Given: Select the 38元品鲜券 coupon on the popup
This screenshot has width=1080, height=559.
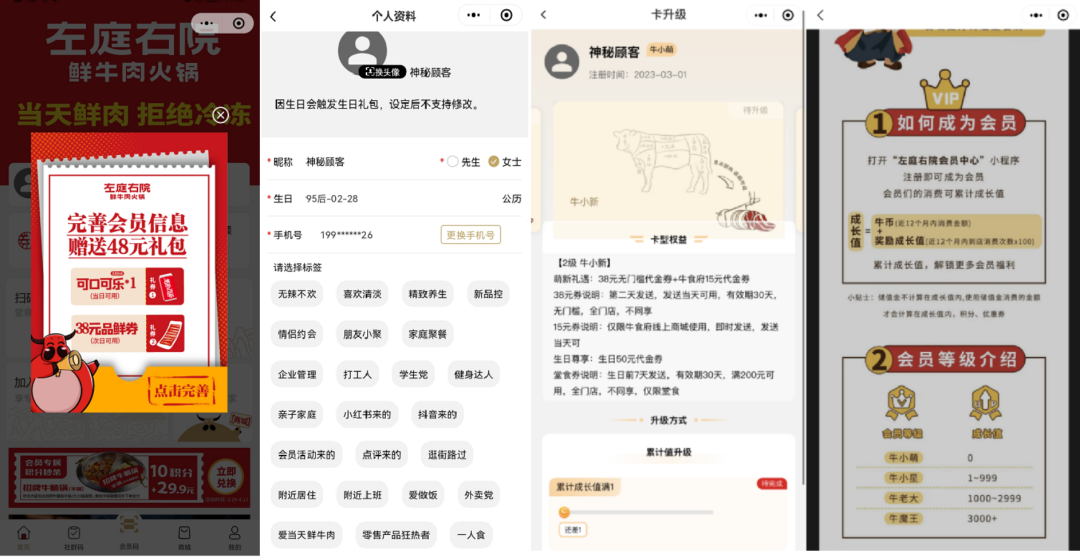Looking at the screenshot, I should point(127,333).
